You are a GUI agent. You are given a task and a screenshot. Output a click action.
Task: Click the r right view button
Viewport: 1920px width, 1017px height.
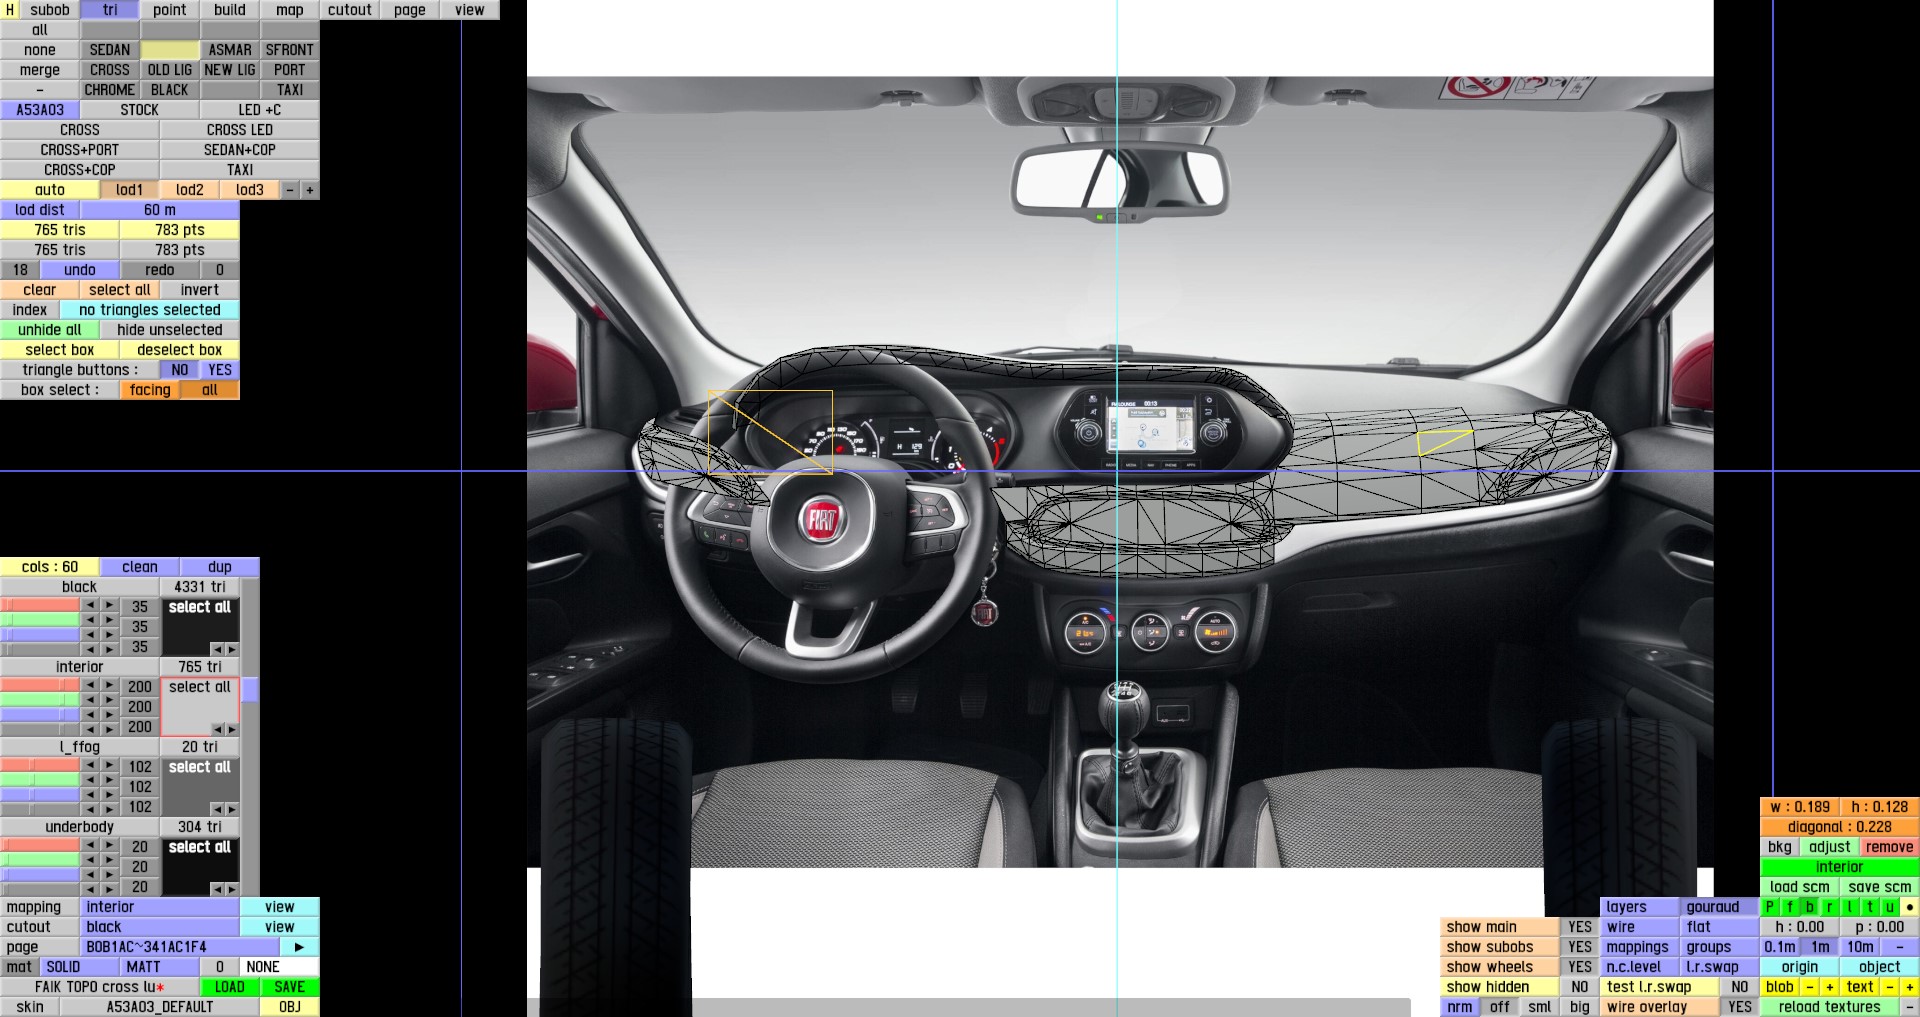1830,907
